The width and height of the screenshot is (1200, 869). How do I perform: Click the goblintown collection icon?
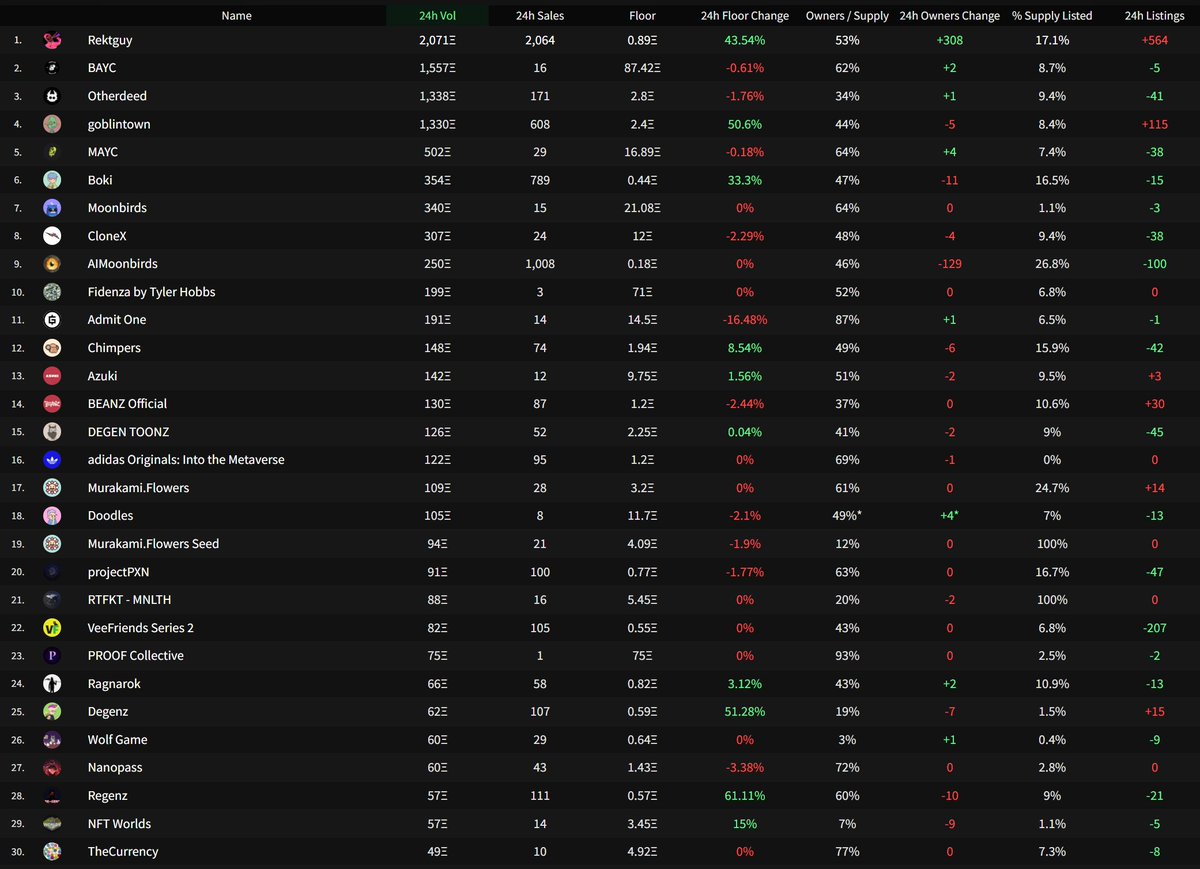tap(52, 124)
